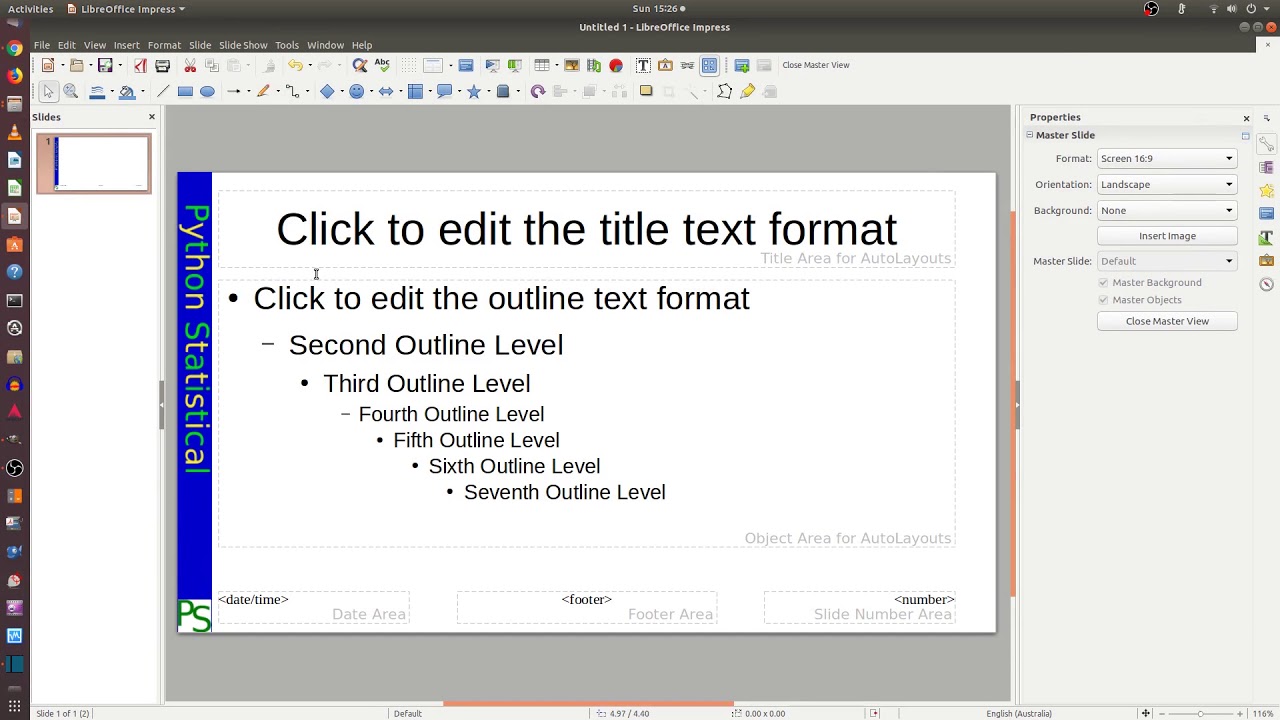
Task: Open the Help menu
Action: pos(362,45)
